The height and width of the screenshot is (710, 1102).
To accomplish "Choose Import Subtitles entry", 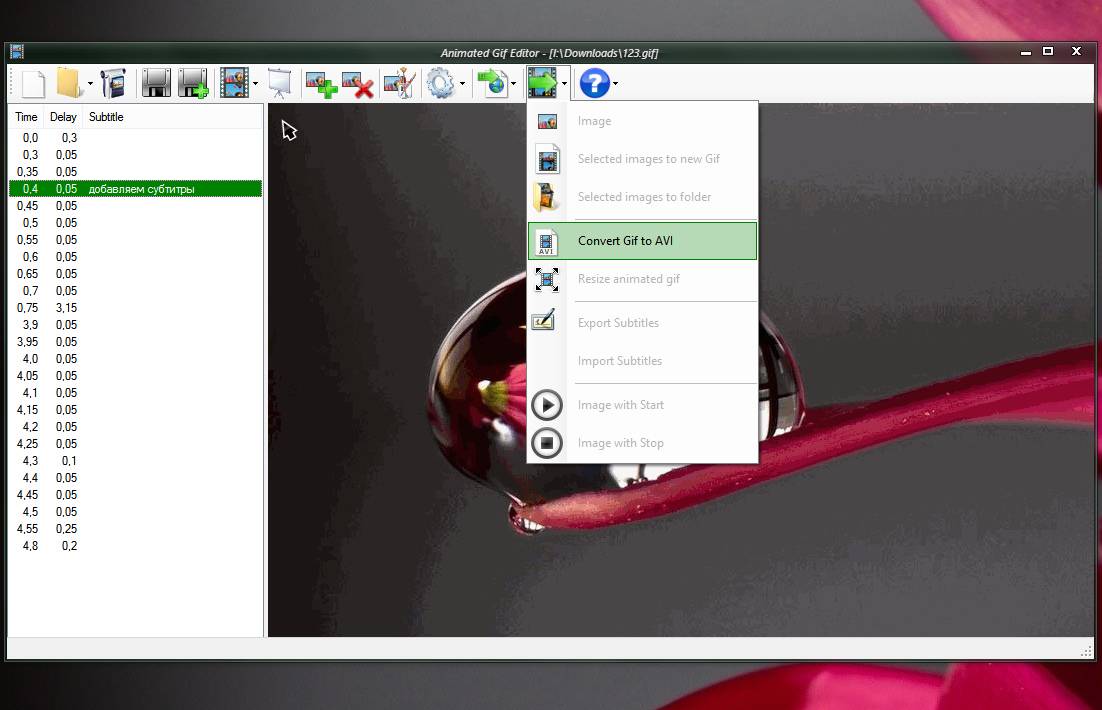I will (x=642, y=361).
